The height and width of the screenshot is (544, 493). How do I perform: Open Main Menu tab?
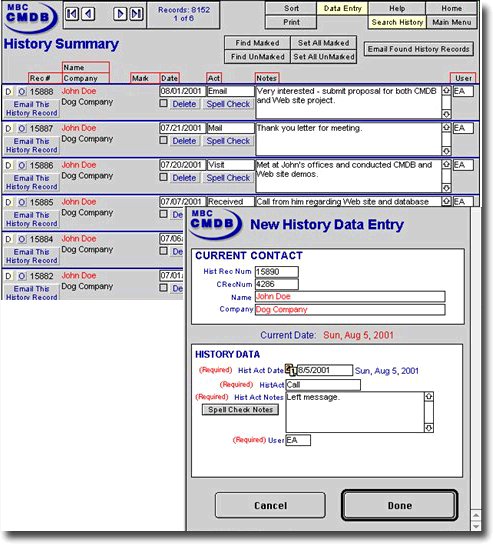click(451, 22)
